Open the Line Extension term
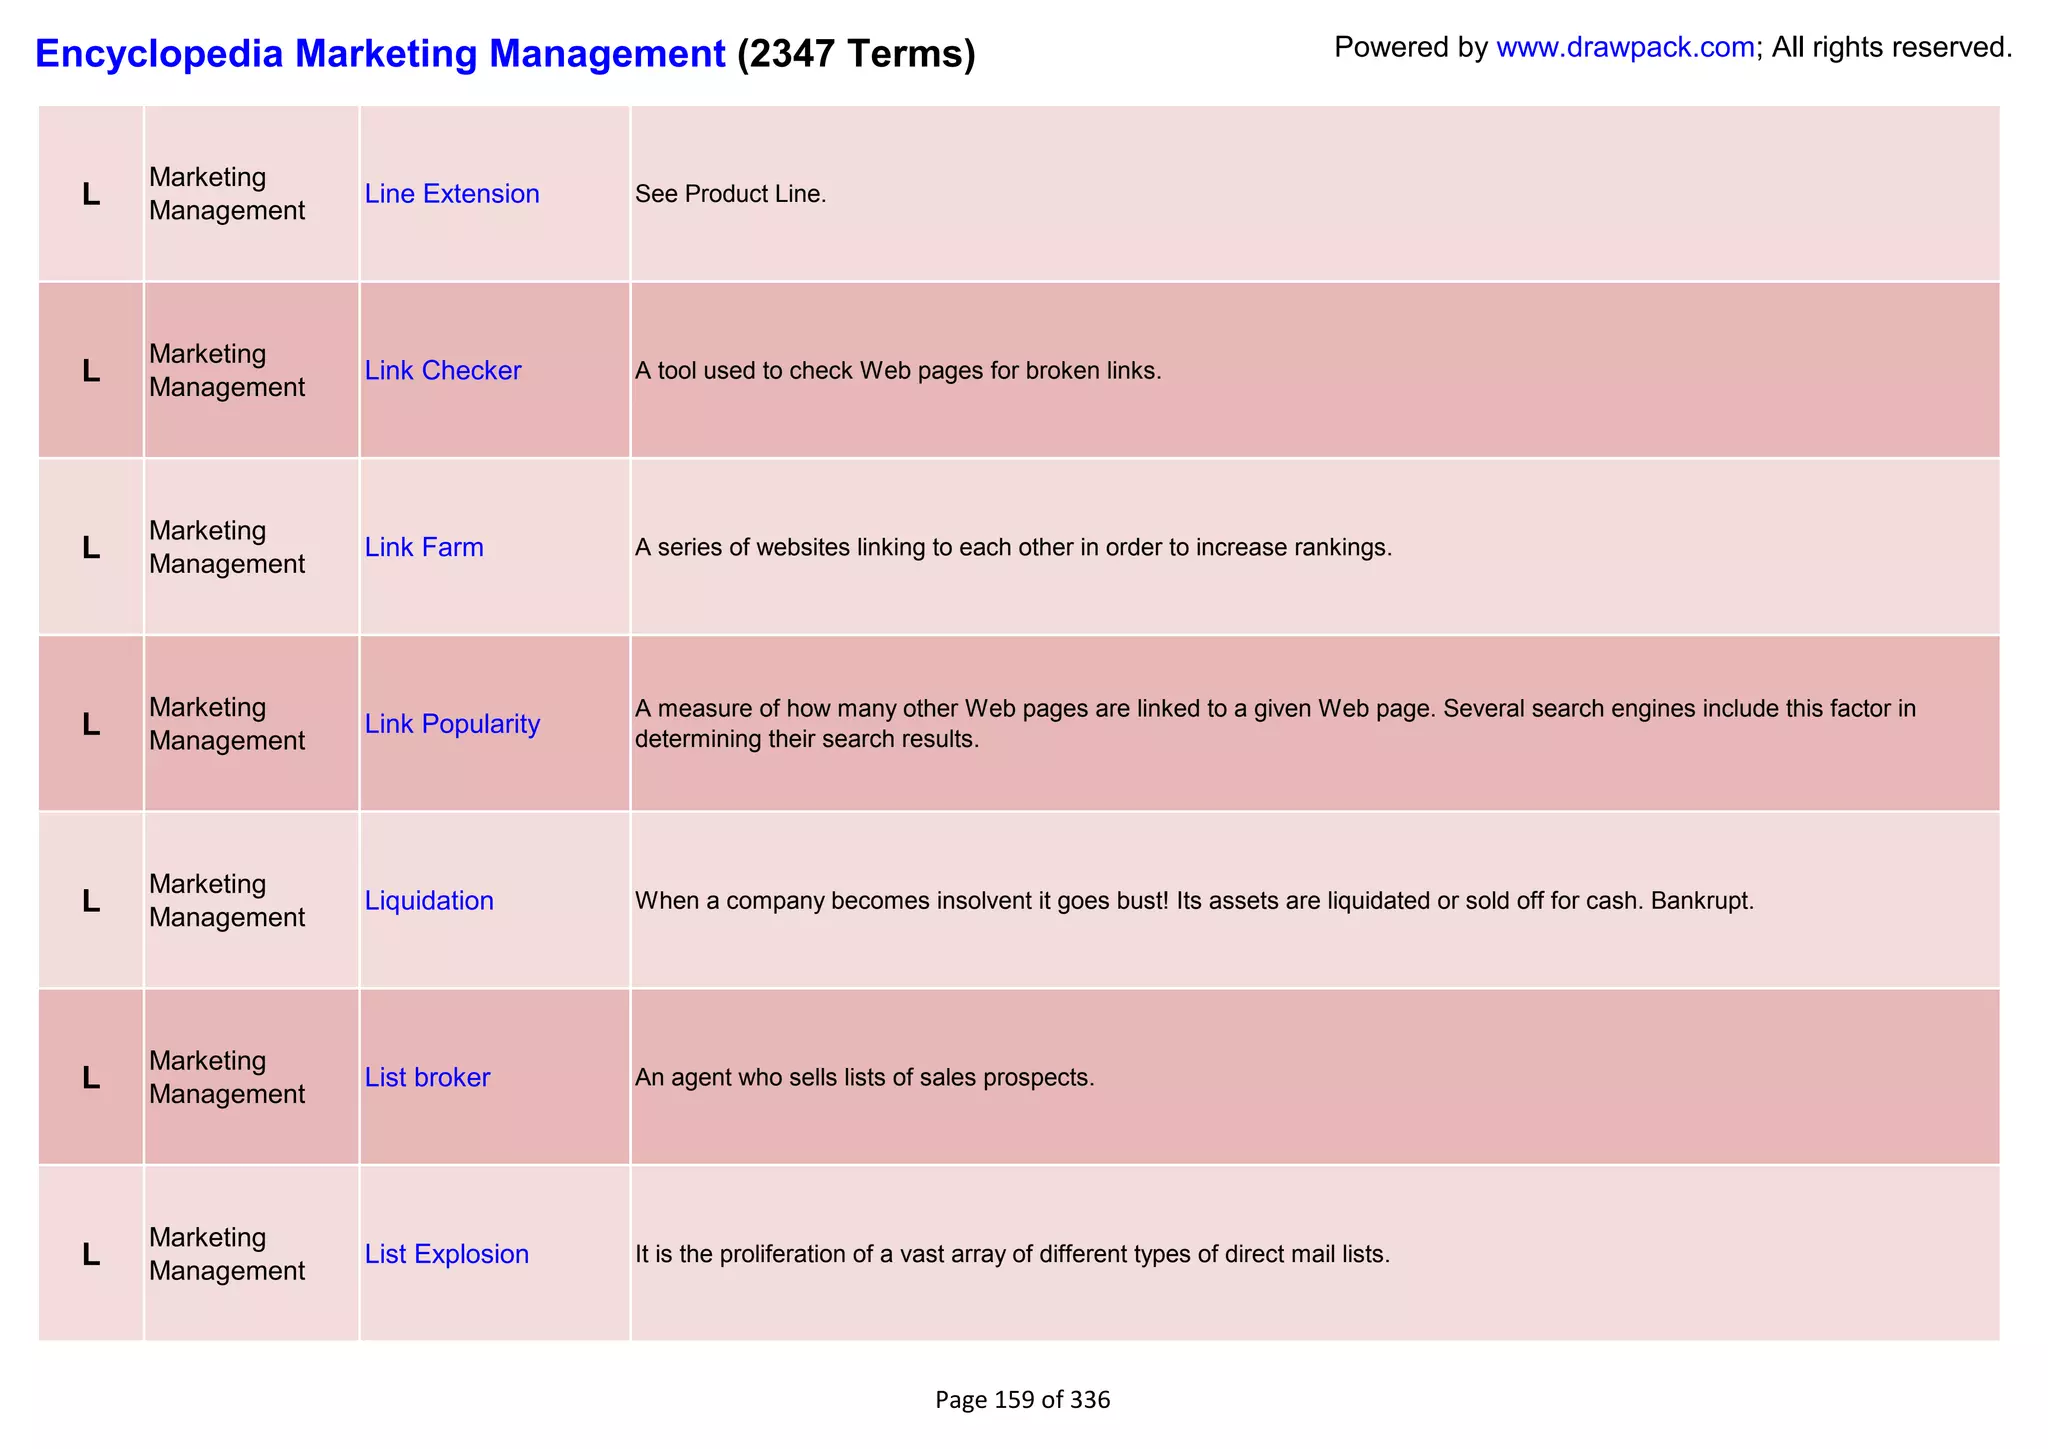This screenshot has height=1449, width=2048. (x=452, y=194)
